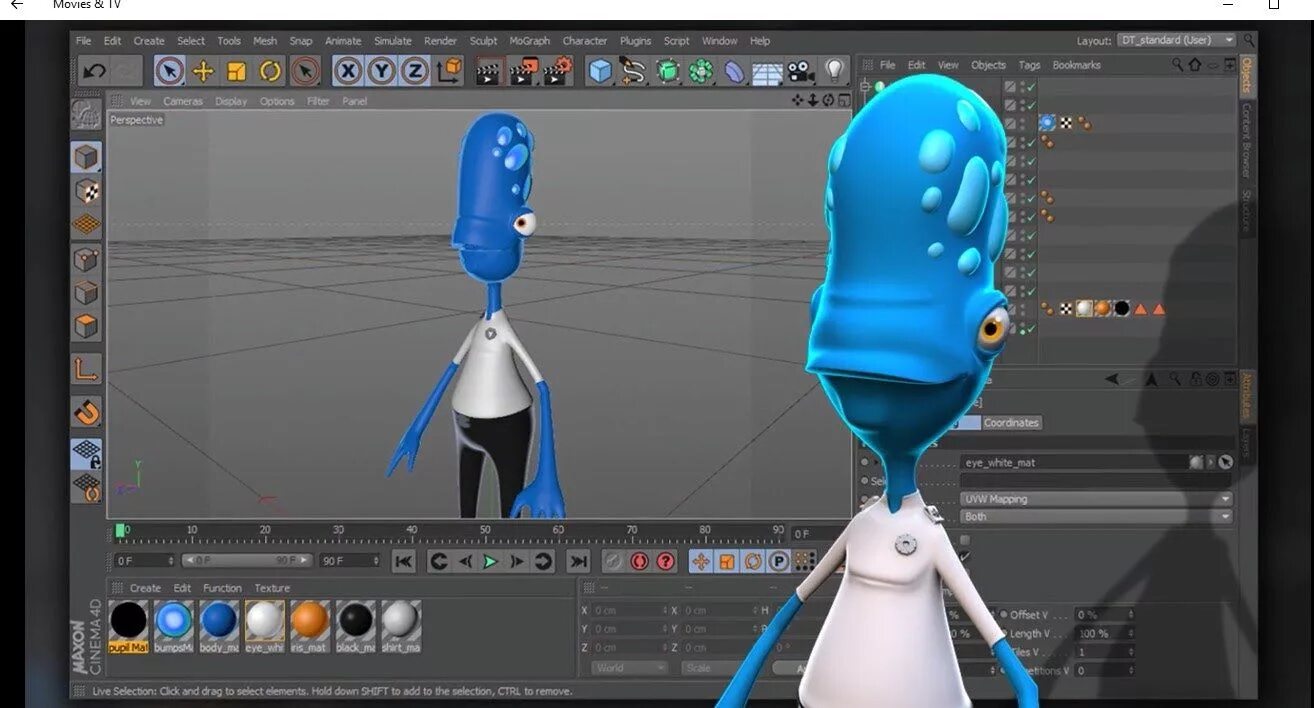
Task: Select the Points mode cube icon
Action: (87, 260)
